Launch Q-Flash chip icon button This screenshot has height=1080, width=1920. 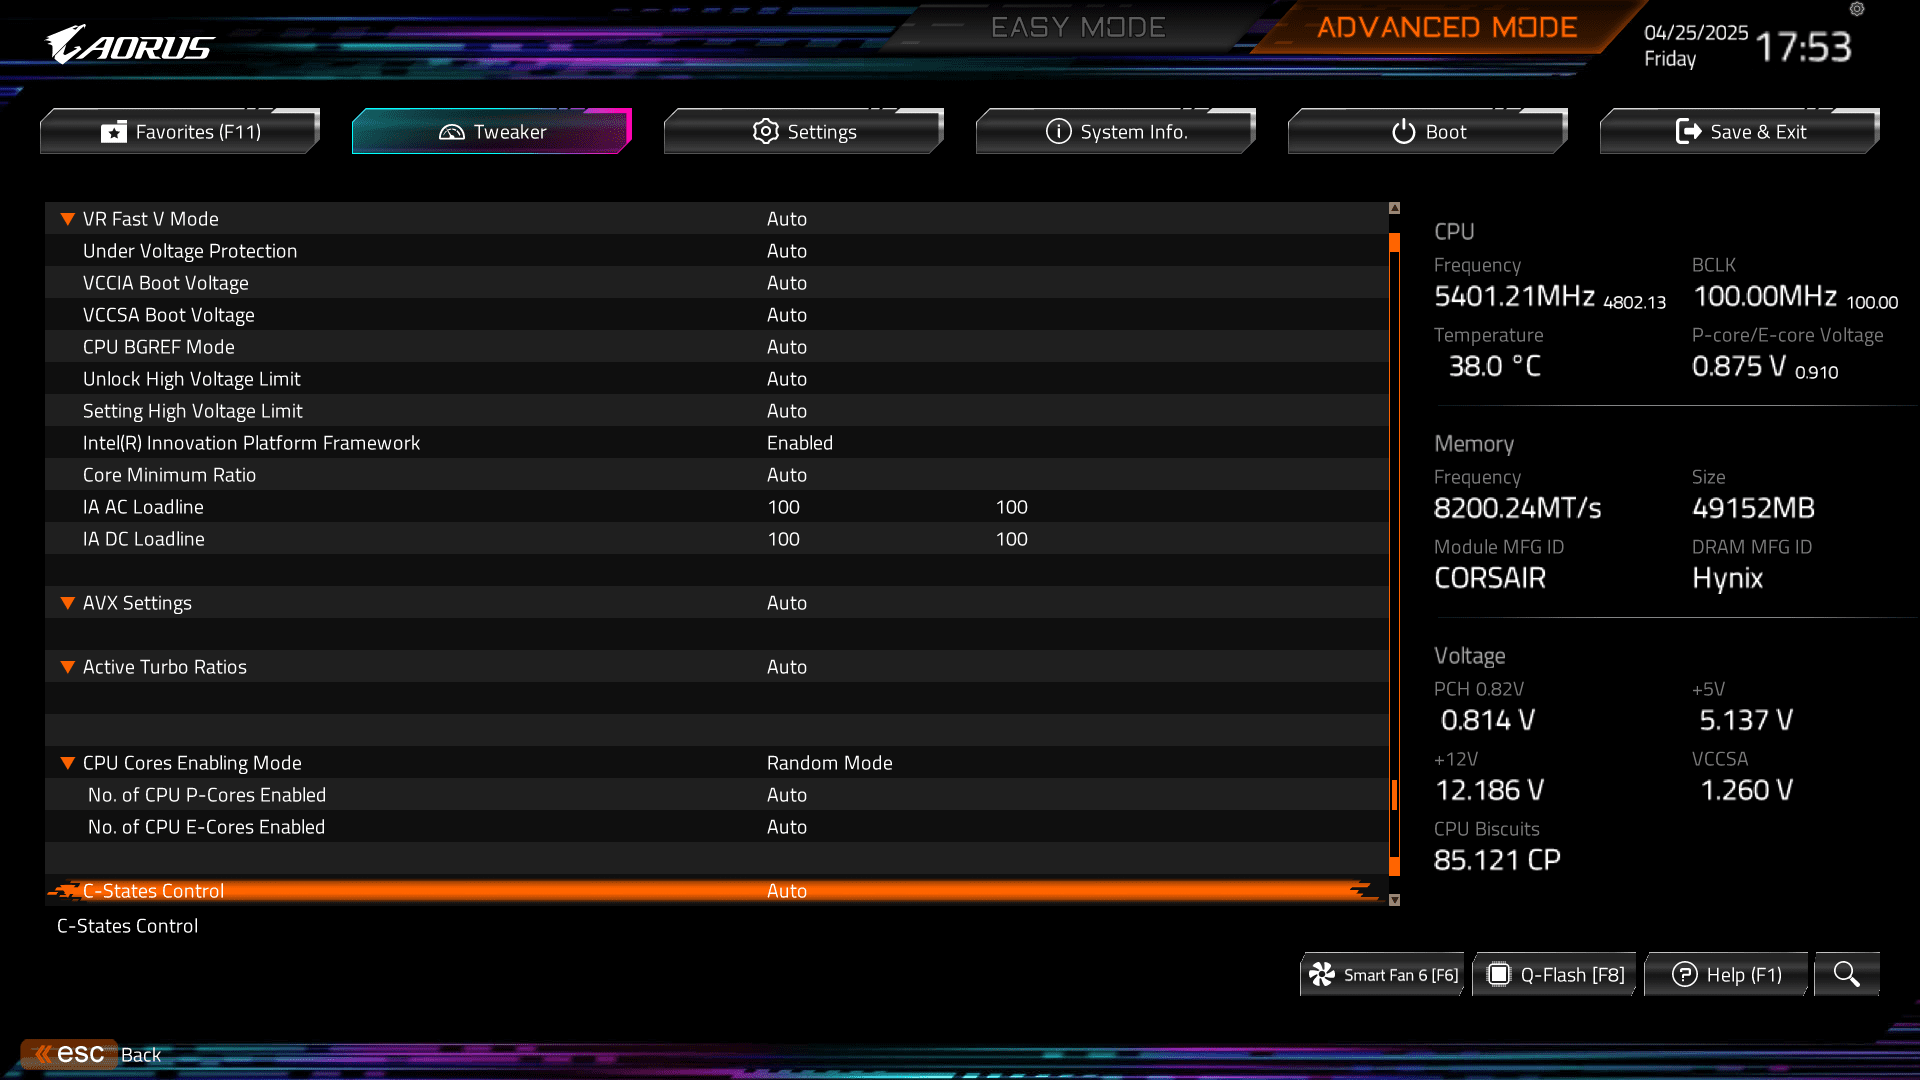click(x=1498, y=975)
